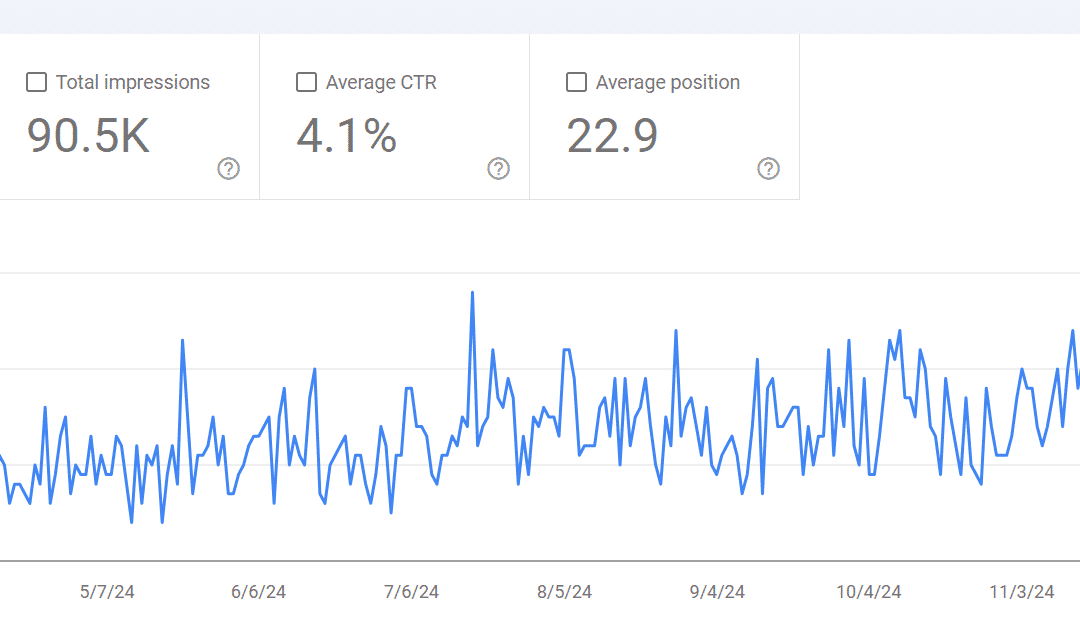Click the 5/7/24 date axis label
Screen dimensions: 1080x635
click(x=107, y=592)
